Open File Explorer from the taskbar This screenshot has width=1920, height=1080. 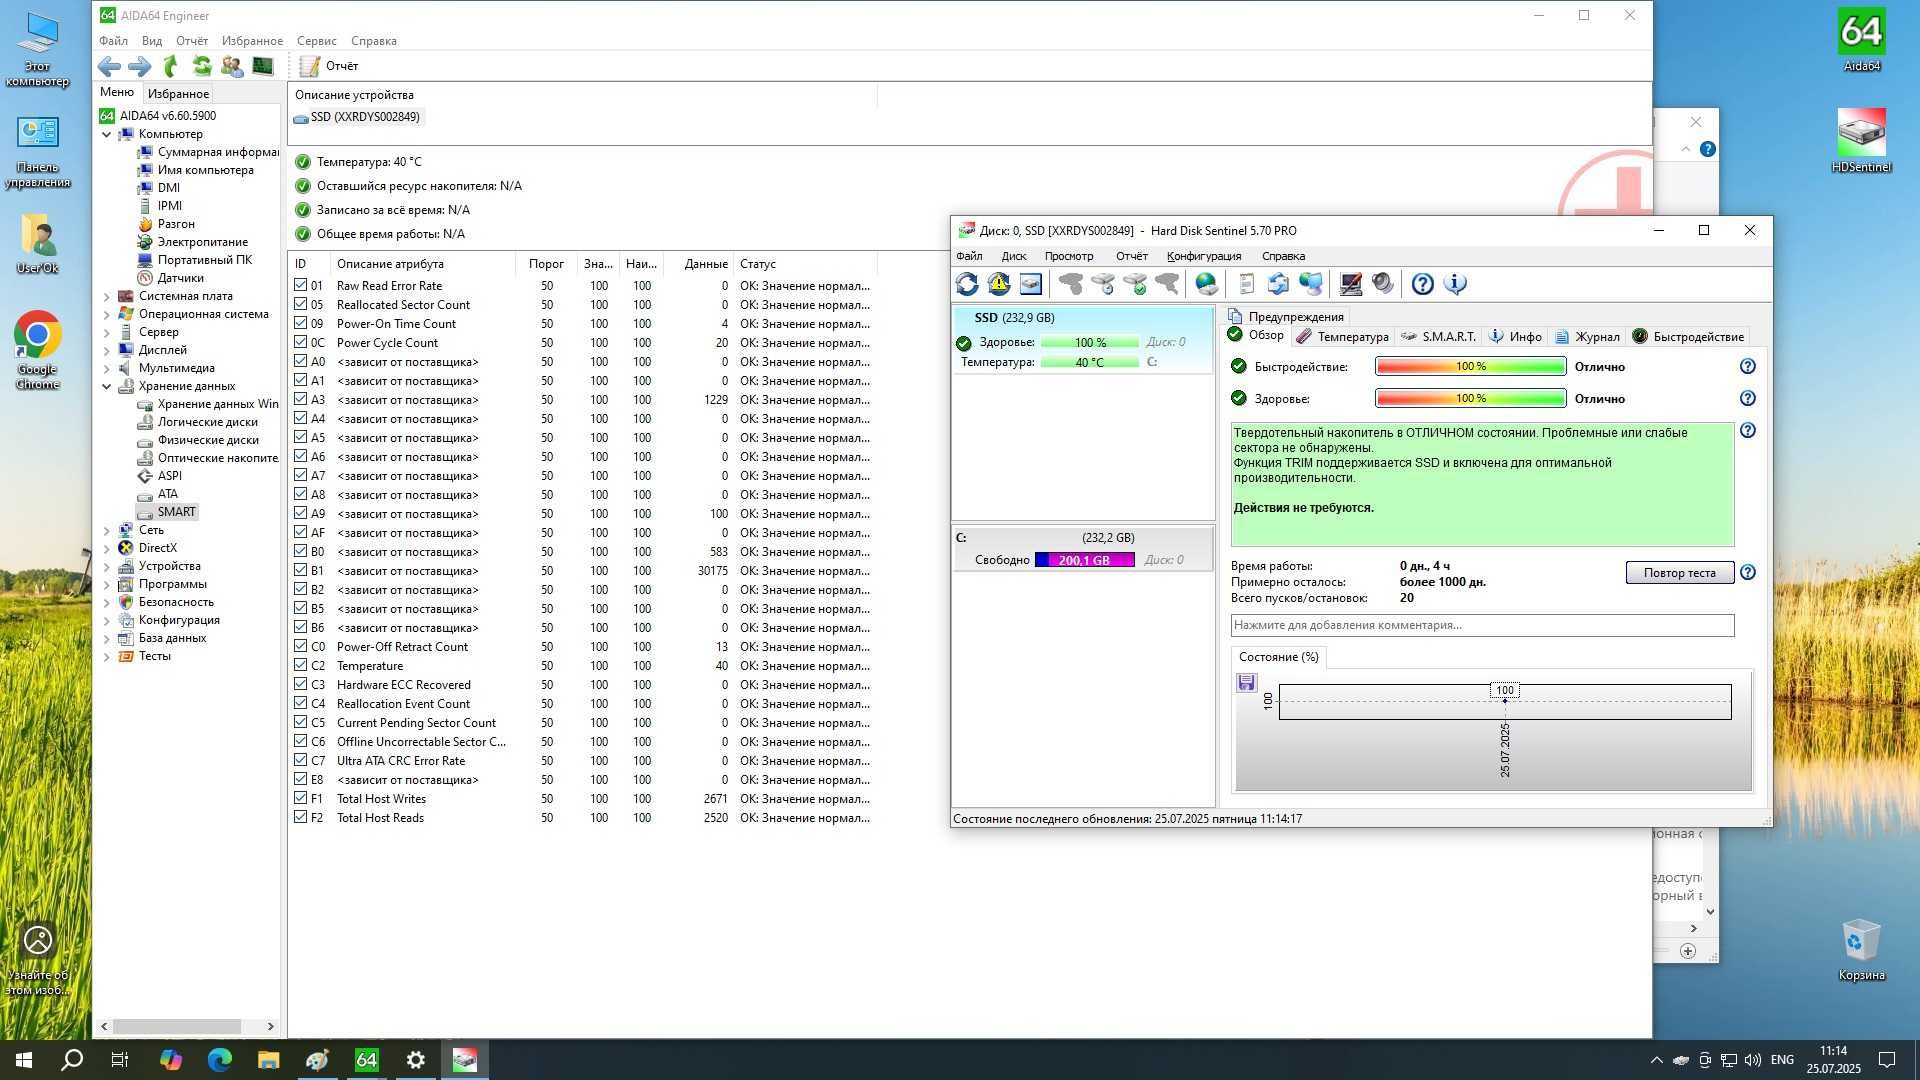268,1060
